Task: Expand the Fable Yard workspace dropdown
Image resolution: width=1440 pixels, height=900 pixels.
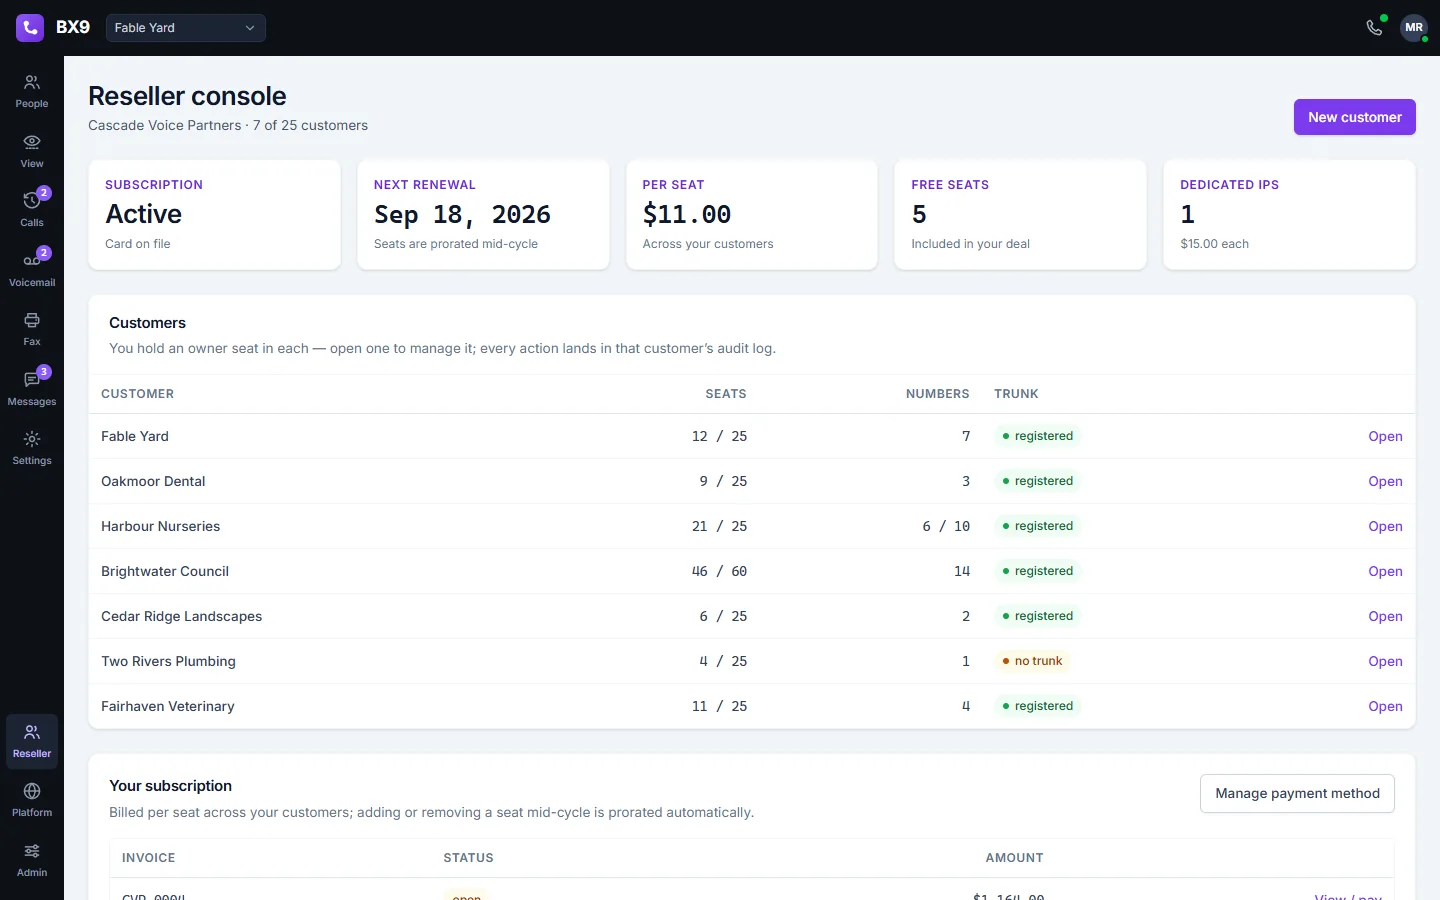Action: pyautogui.click(x=186, y=28)
